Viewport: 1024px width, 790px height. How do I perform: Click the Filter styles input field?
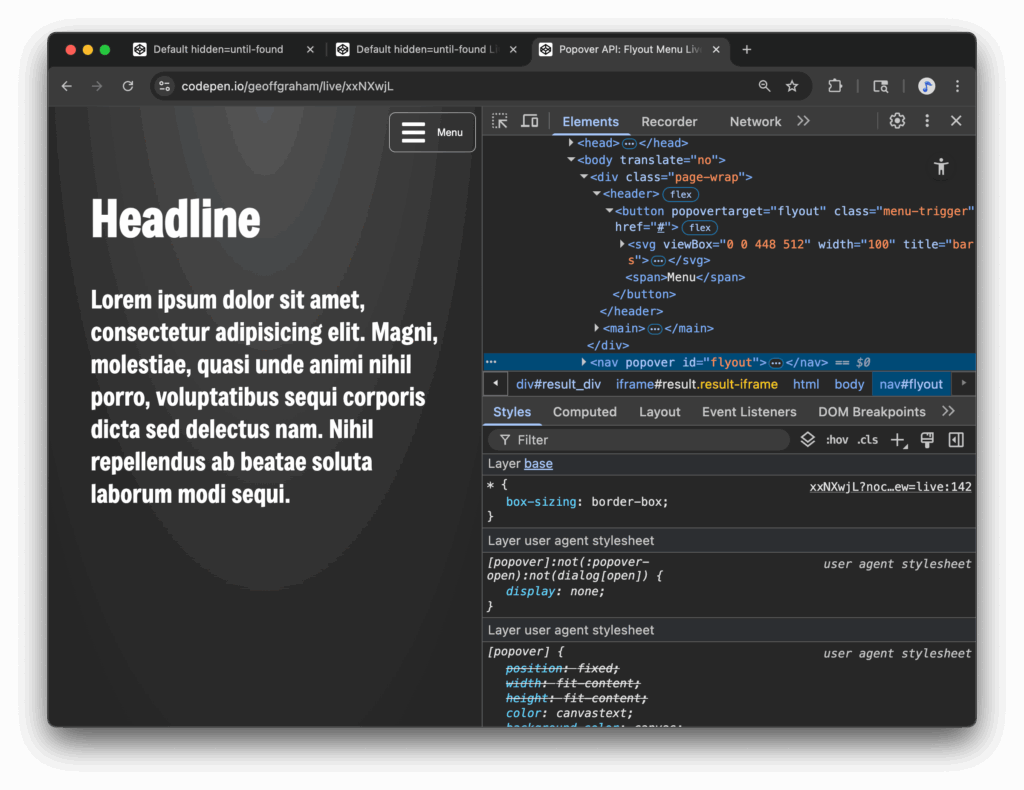click(x=639, y=440)
